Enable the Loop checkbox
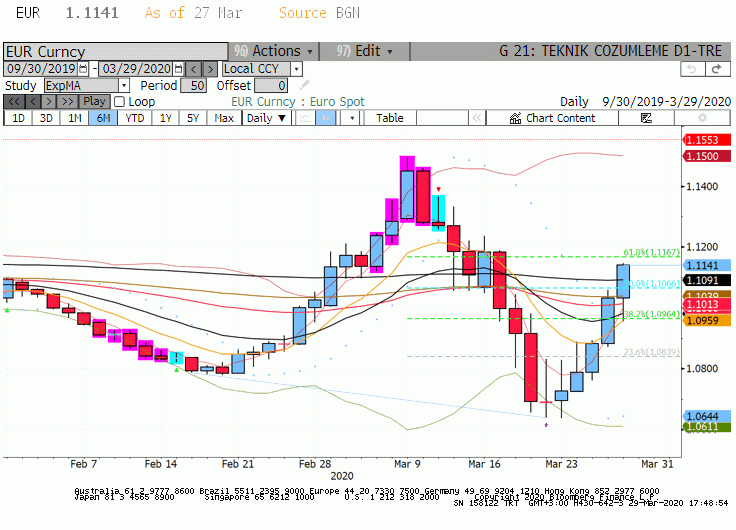The image size is (736, 530). point(120,101)
